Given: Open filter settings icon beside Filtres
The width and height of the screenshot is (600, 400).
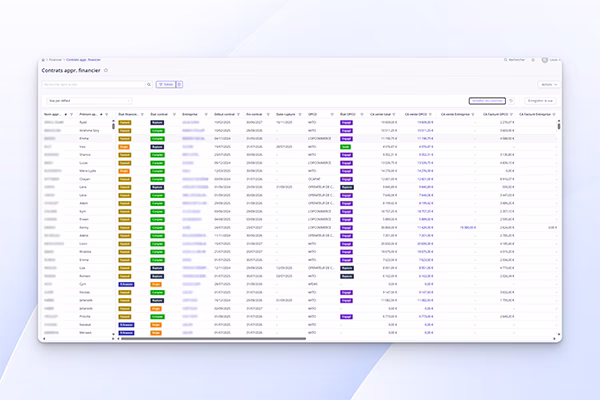Looking at the screenshot, I should click(x=179, y=85).
